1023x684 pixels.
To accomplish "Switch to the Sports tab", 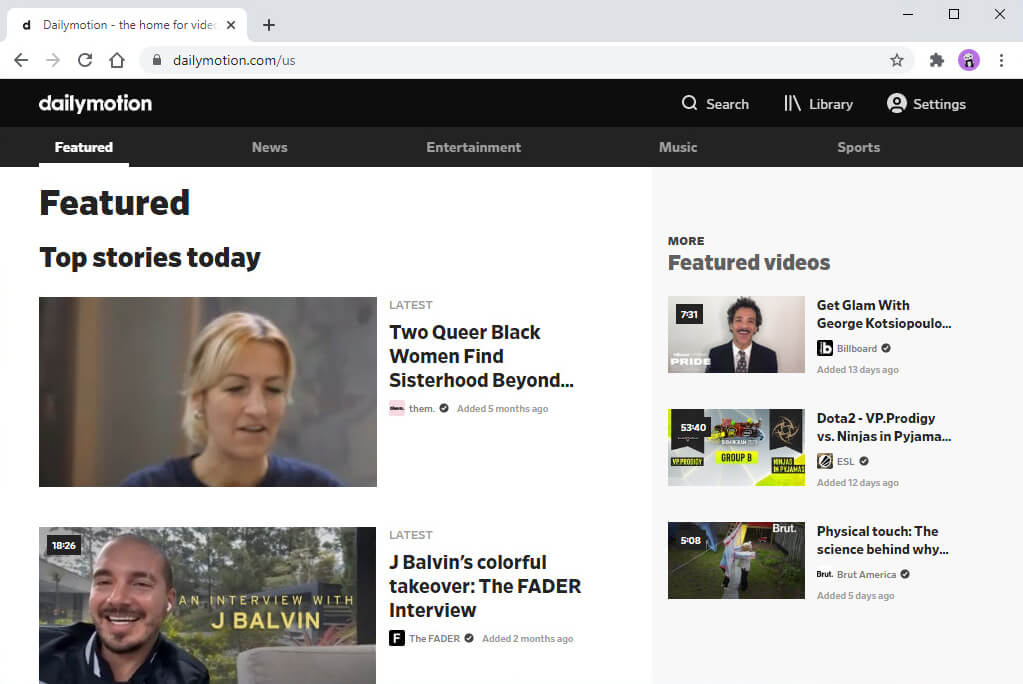I will (859, 148).
